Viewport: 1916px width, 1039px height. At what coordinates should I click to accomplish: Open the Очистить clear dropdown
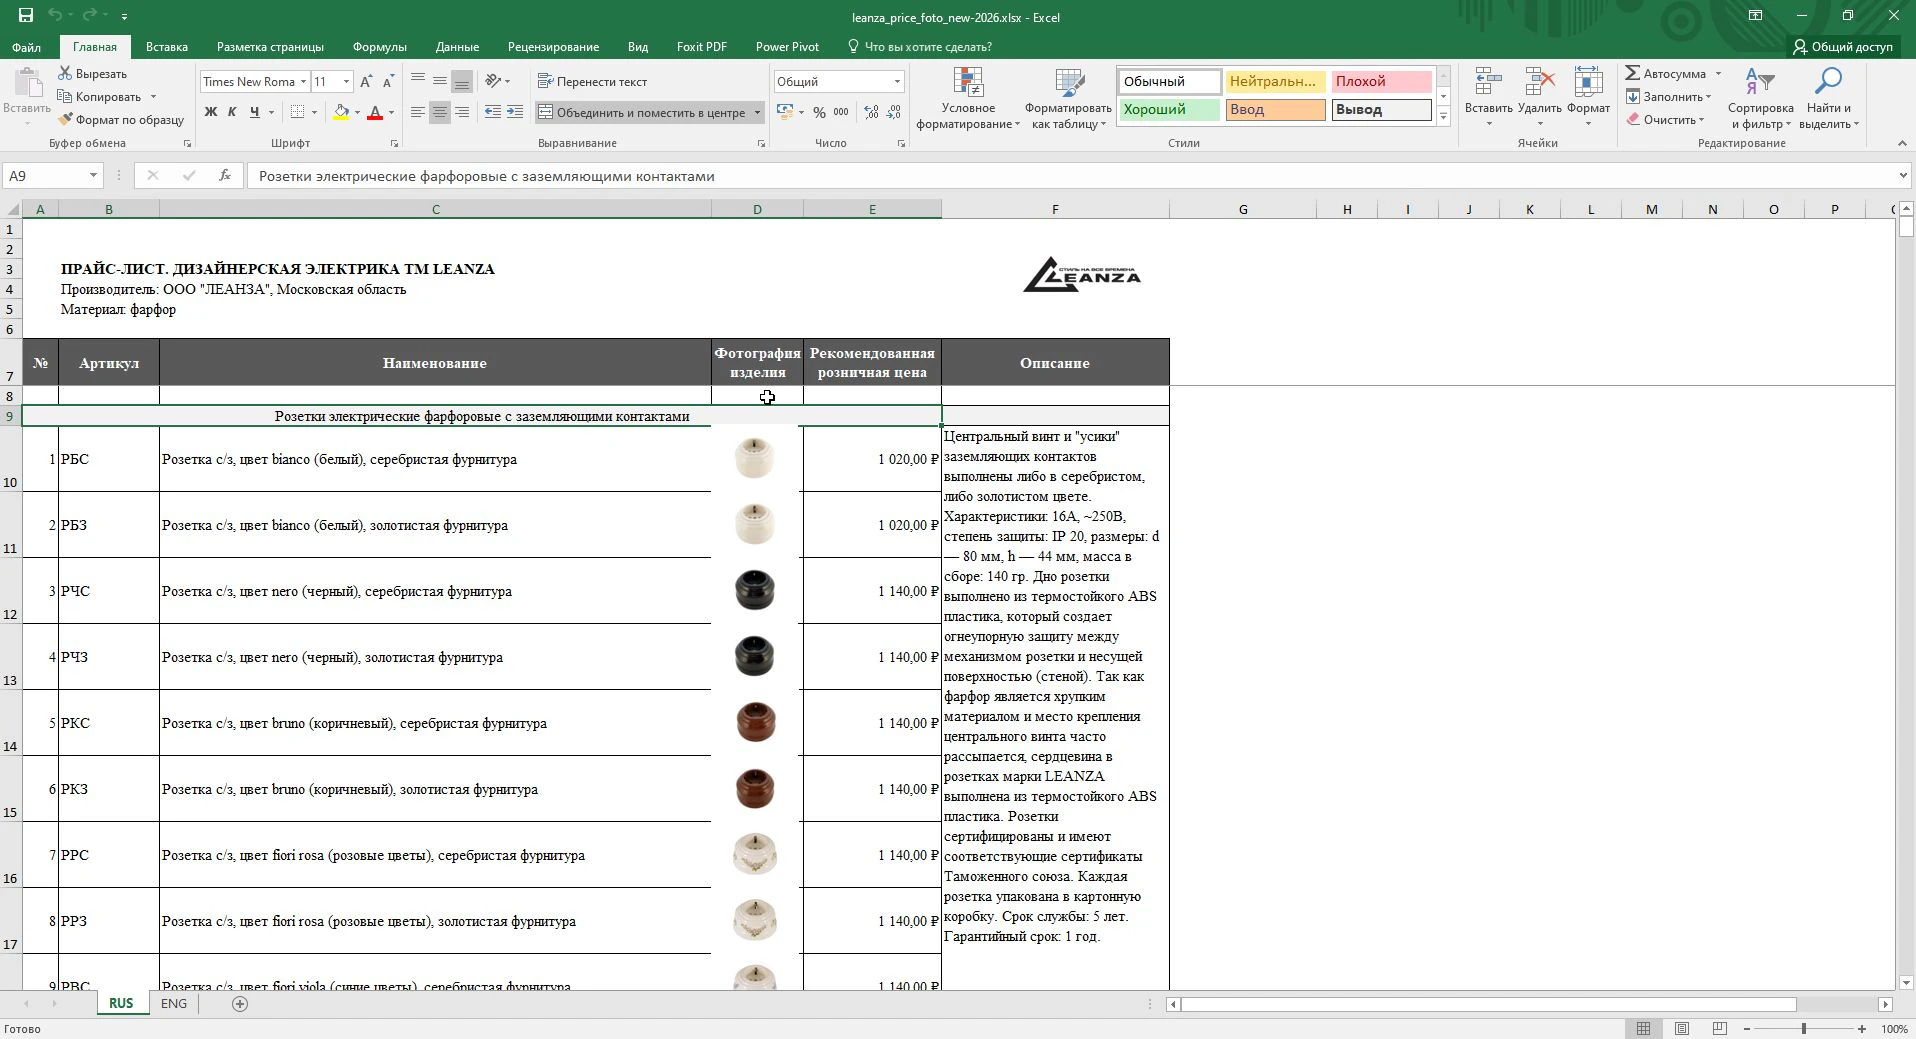coord(1665,120)
